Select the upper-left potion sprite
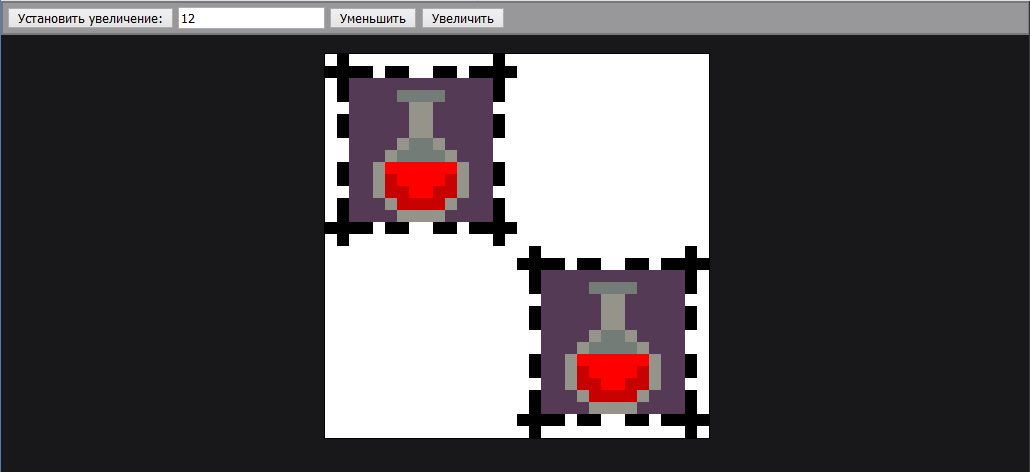This screenshot has height=472, width=1030. point(421,150)
